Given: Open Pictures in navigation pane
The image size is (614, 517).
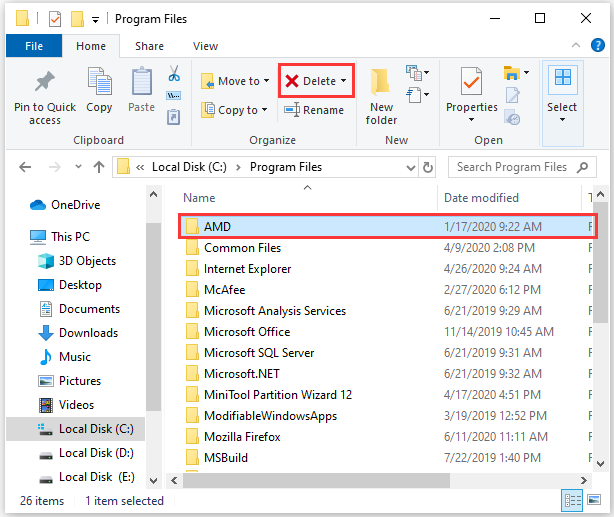Looking at the screenshot, I should [x=69, y=381].
